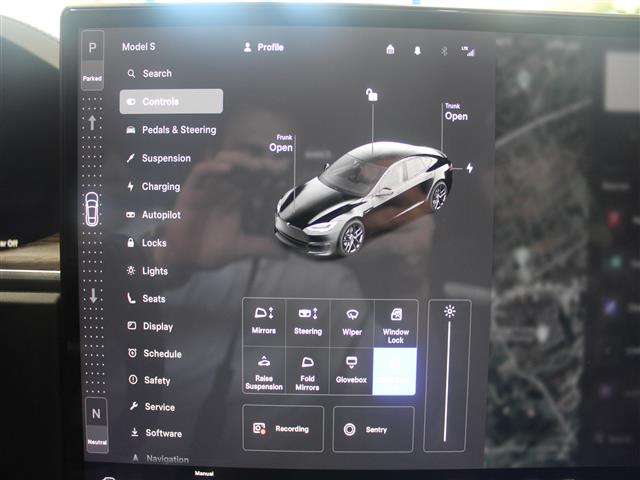Tap Fold Mirrors

pyautogui.click(x=307, y=371)
